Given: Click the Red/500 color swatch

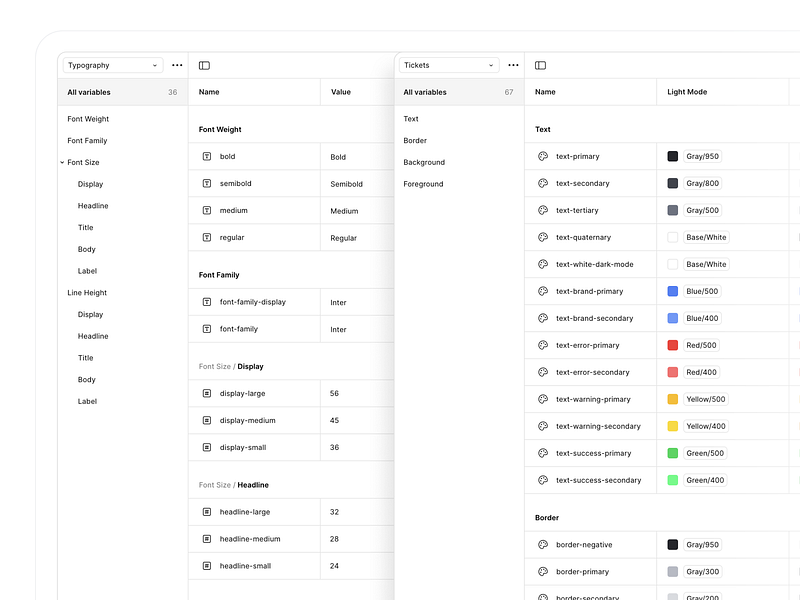Looking at the screenshot, I should (x=672, y=345).
